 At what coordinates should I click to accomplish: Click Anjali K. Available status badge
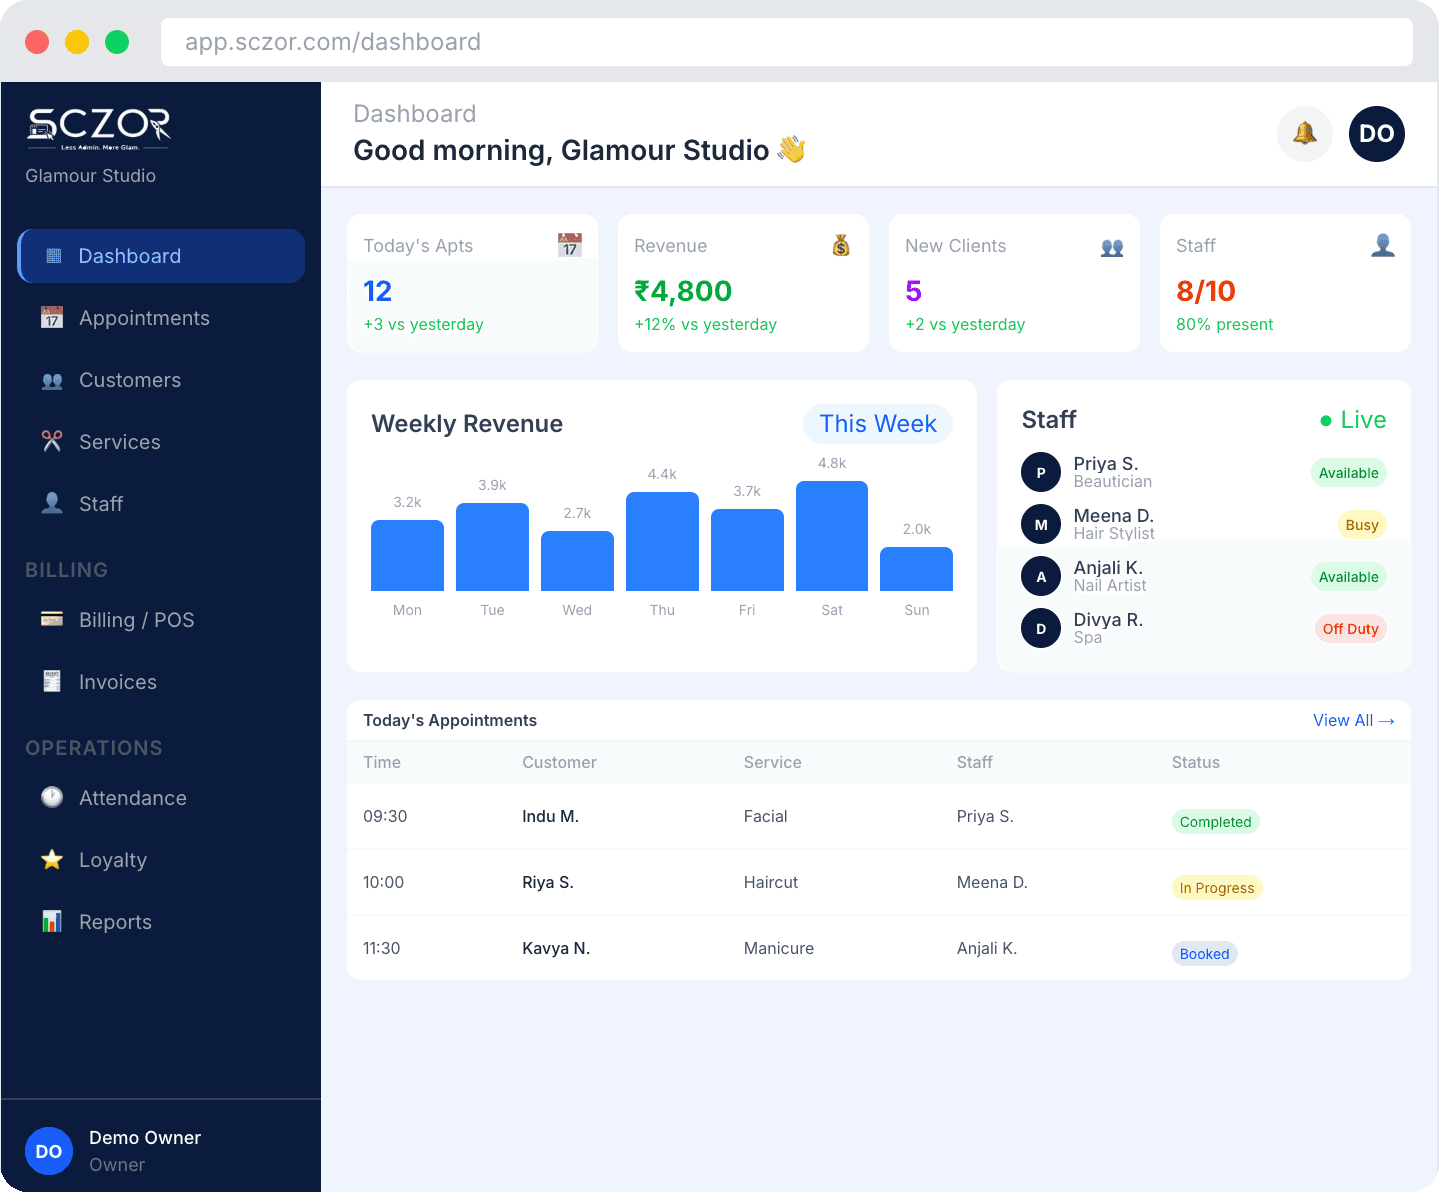click(x=1348, y=577)
